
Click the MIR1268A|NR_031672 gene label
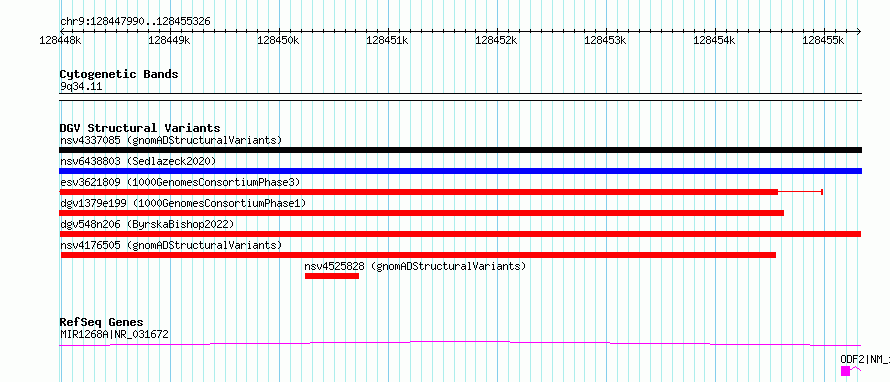click(x=114, y=334)
